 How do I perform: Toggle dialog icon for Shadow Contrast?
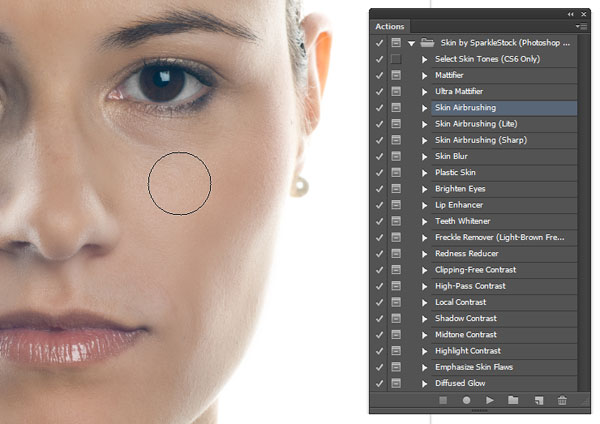click(x=396, y=318)
